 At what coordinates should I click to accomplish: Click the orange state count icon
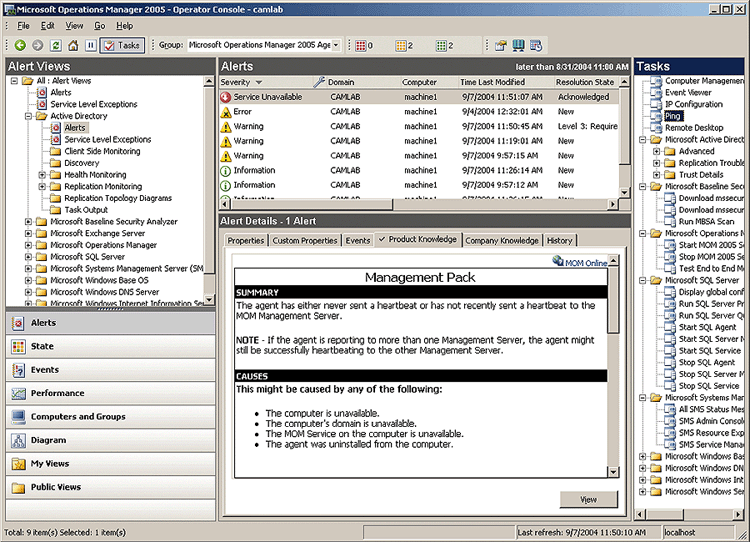point(401,45)
